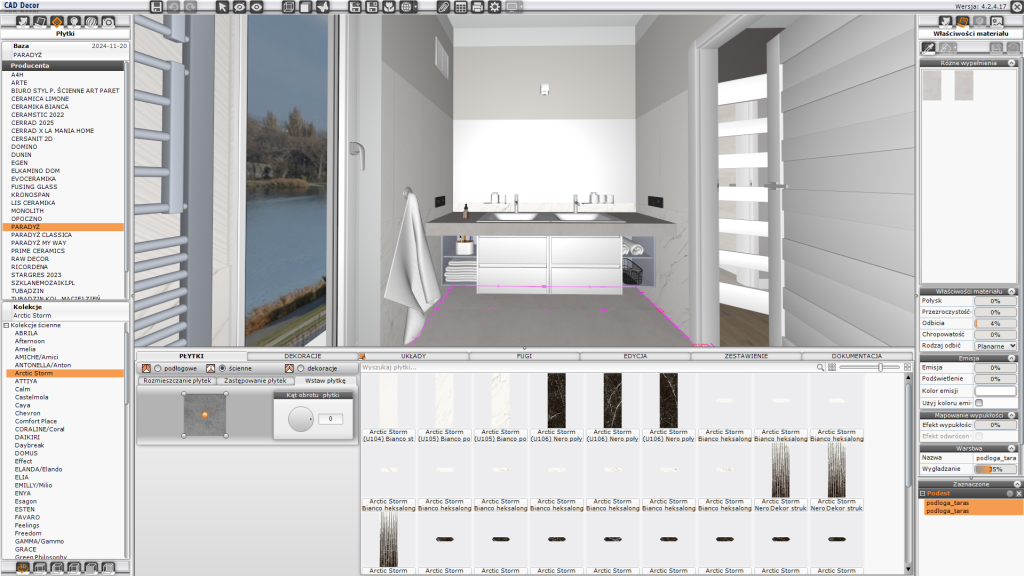Screen dimensions: 1024x576
Task: Collapse the Kolekcje ścienne tree node
Action: 6,325
